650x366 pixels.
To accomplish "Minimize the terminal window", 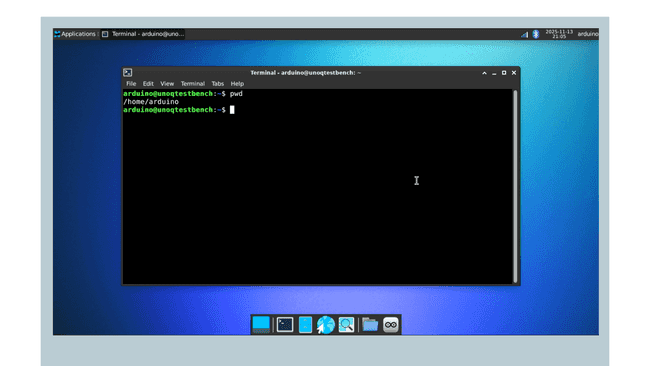I will [x=494, y=73].
